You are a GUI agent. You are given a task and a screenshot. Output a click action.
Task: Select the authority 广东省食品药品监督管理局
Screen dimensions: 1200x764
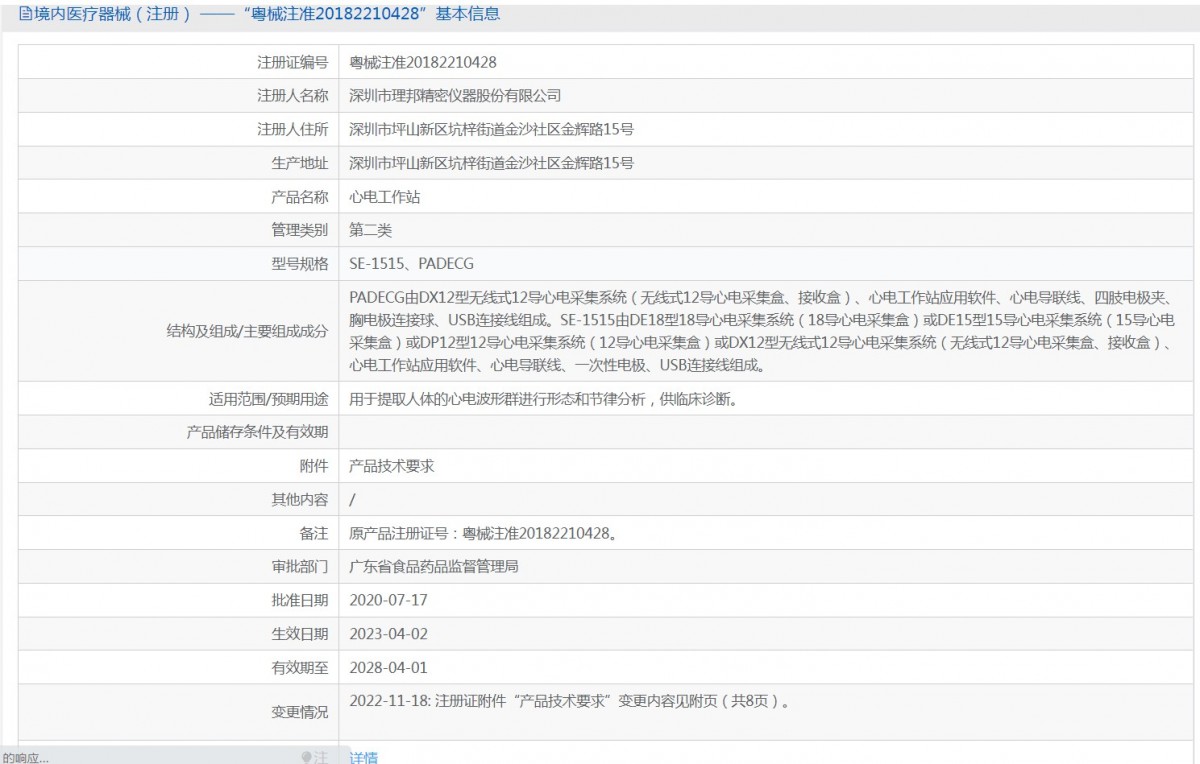point(433,567)
